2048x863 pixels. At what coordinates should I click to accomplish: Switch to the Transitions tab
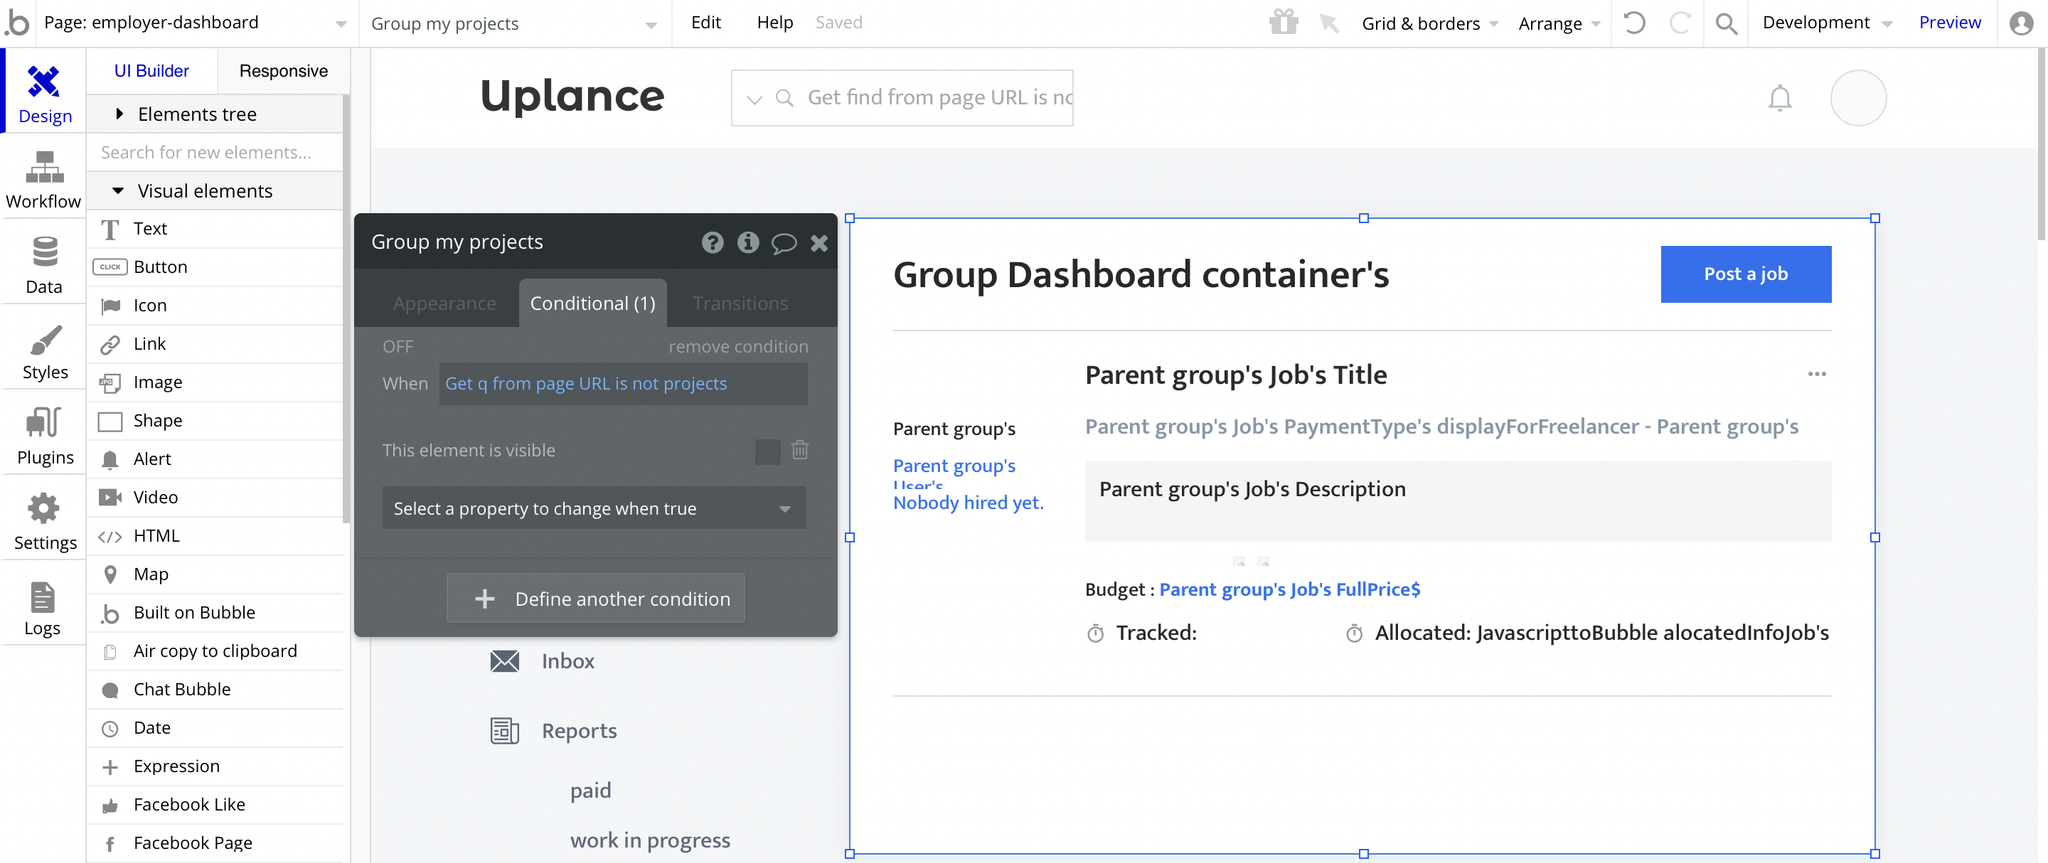tap(740, 303)
